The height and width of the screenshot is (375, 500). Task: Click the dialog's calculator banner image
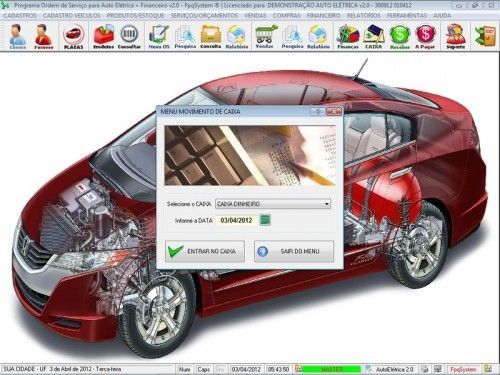(250, 156)
